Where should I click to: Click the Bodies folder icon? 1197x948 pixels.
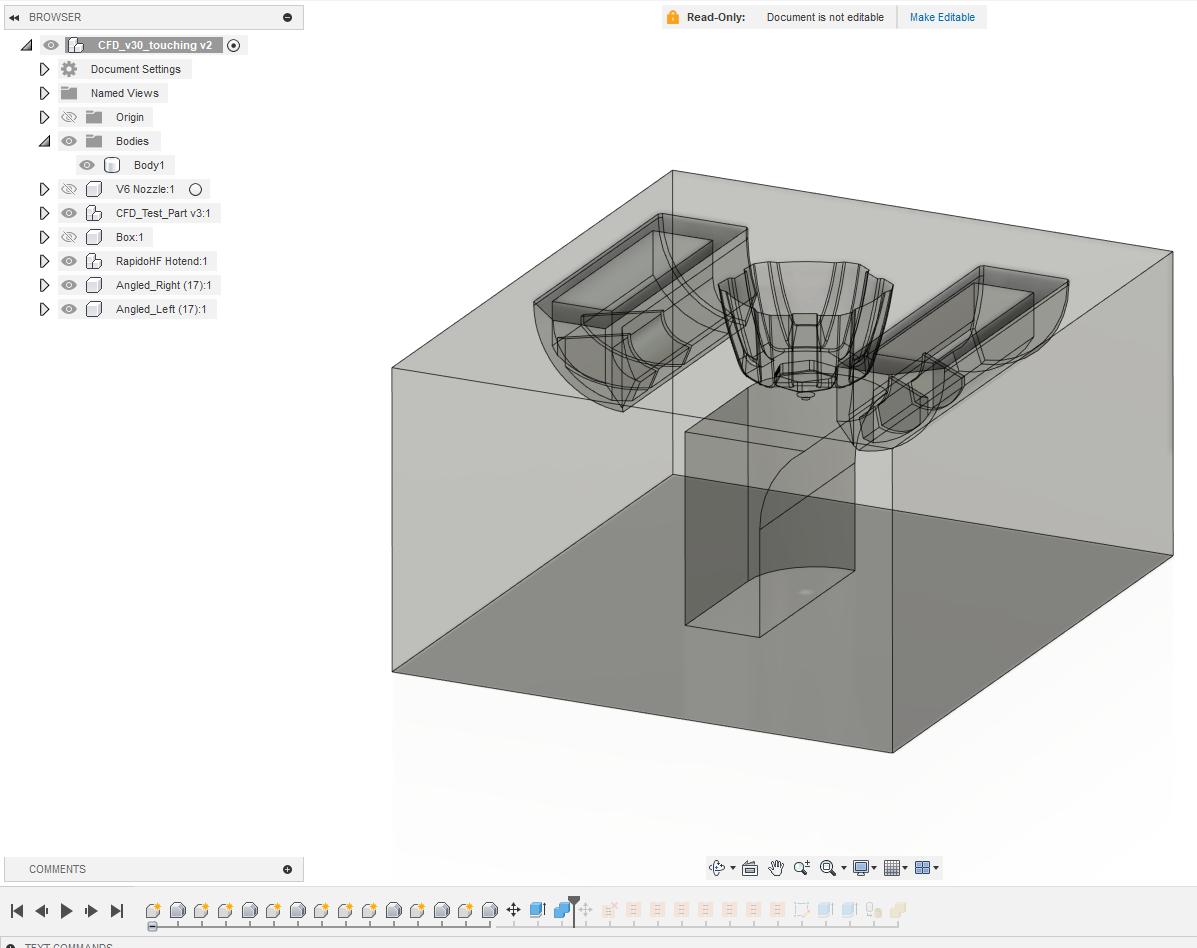point(94,141)
